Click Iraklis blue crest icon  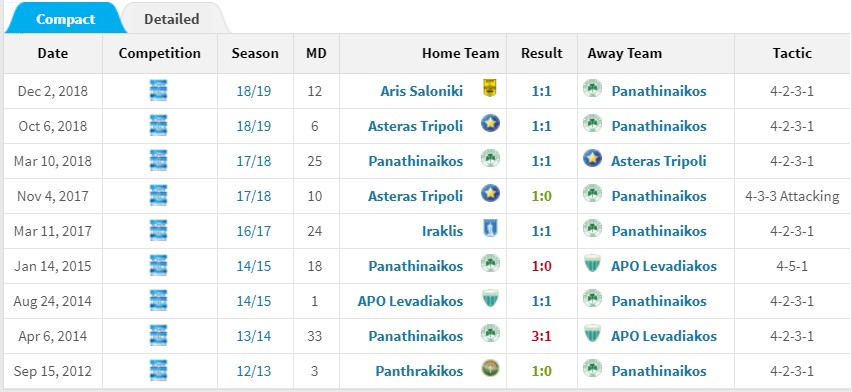pyautogui.click(x=490, y=228)
